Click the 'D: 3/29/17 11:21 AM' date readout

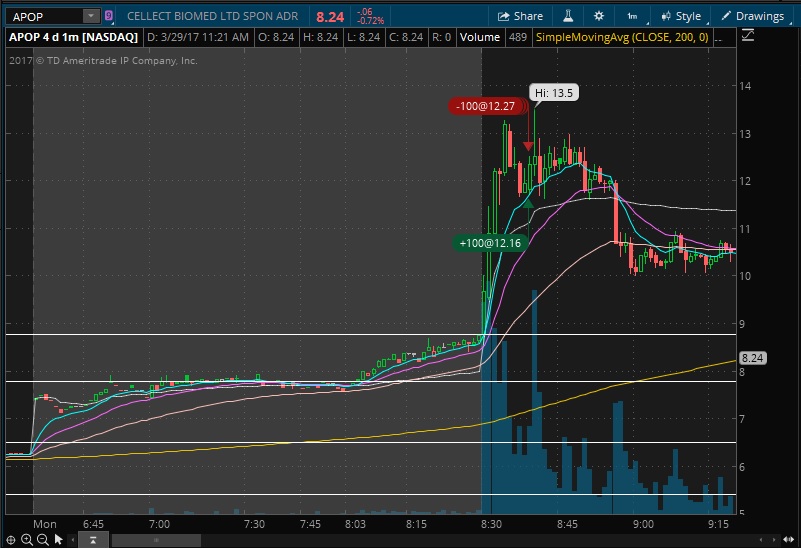click(x=198, y=37)
